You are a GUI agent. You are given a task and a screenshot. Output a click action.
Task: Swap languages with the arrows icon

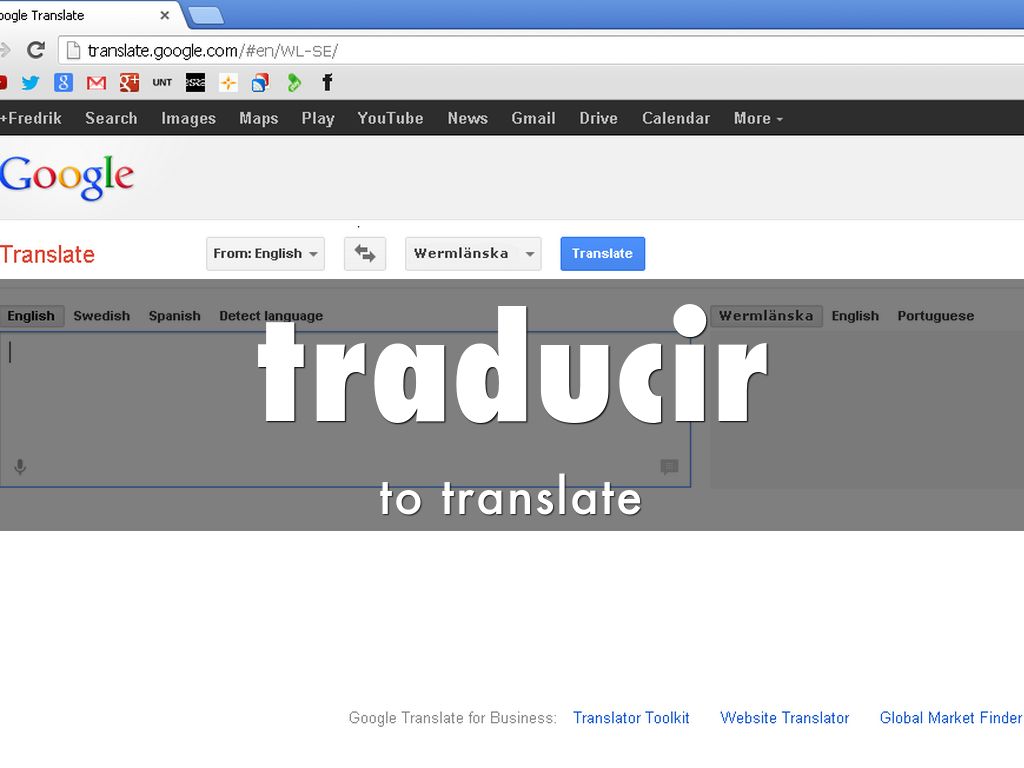click(365, 254)
